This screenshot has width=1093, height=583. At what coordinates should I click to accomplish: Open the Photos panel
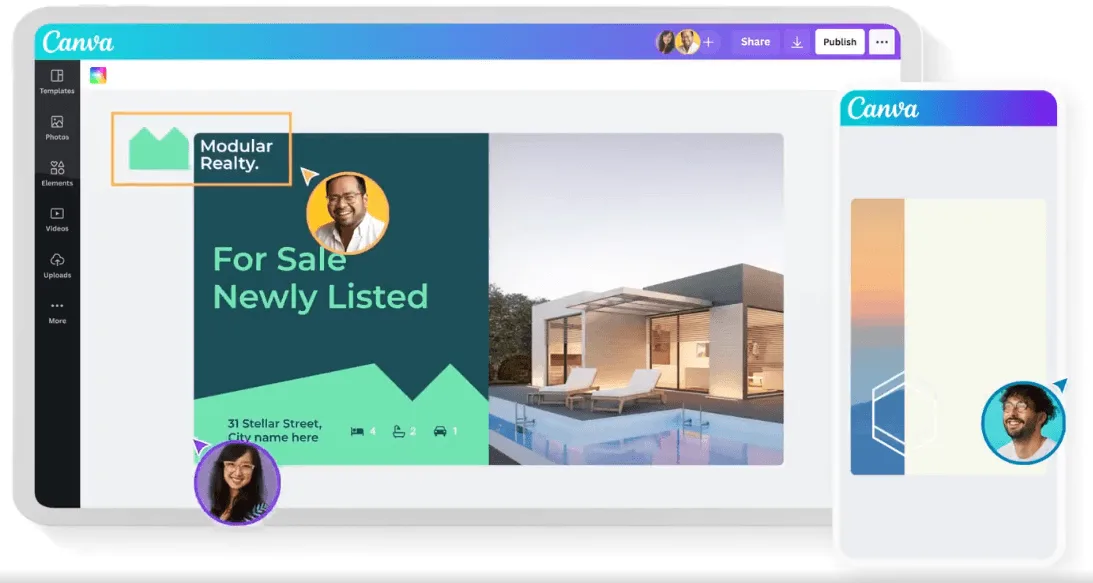tap(57, 128)
